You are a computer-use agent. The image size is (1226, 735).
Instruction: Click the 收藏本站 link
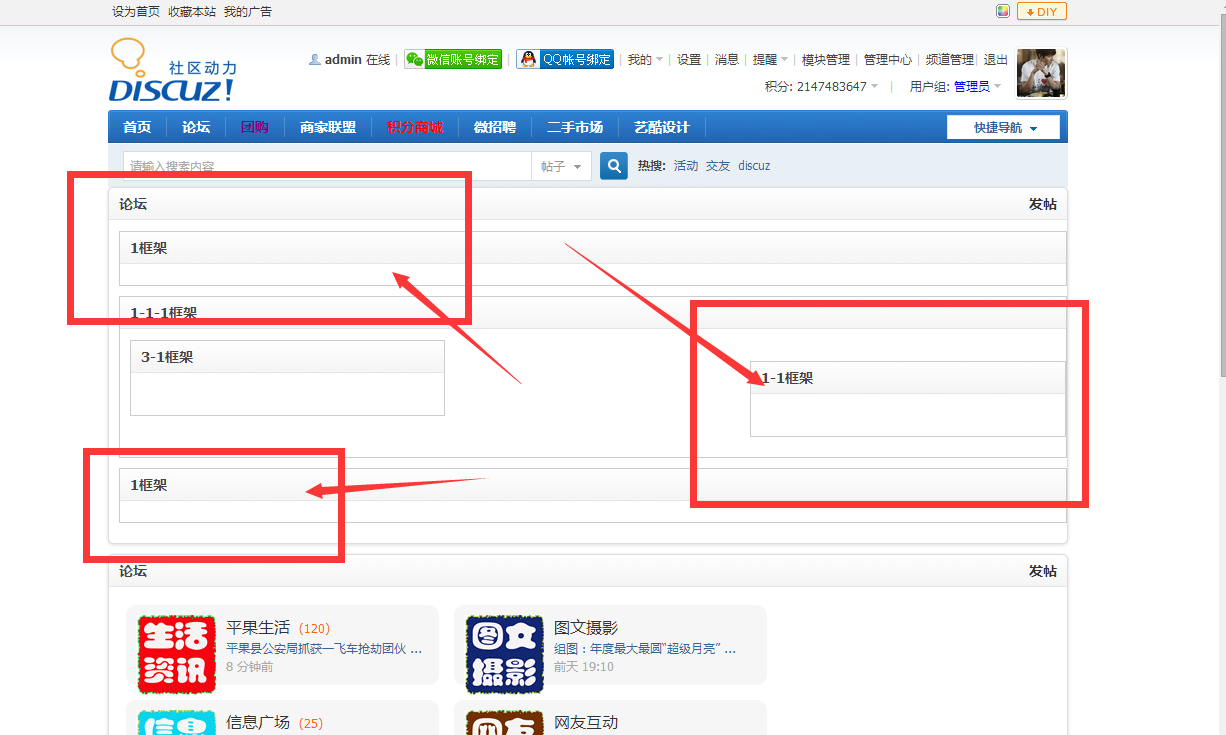[x=192, y=12]
